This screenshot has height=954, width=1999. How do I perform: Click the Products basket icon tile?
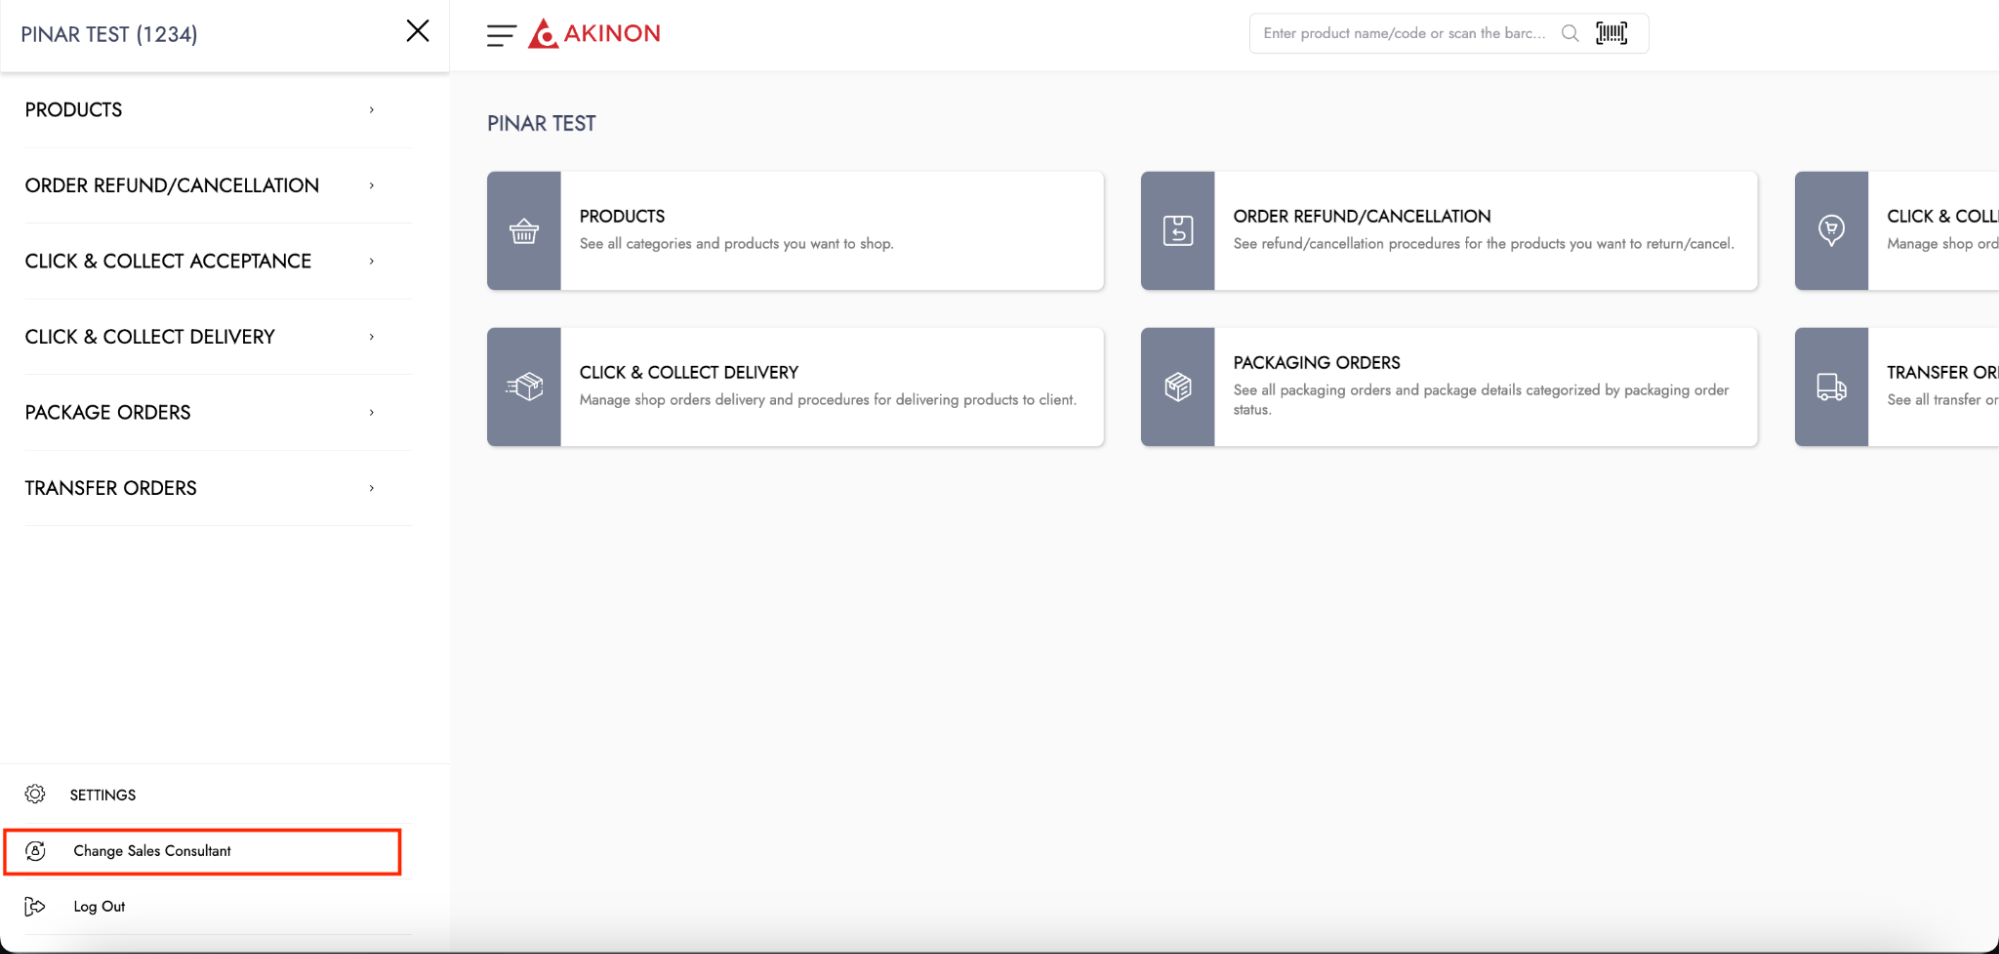(524, 231)
